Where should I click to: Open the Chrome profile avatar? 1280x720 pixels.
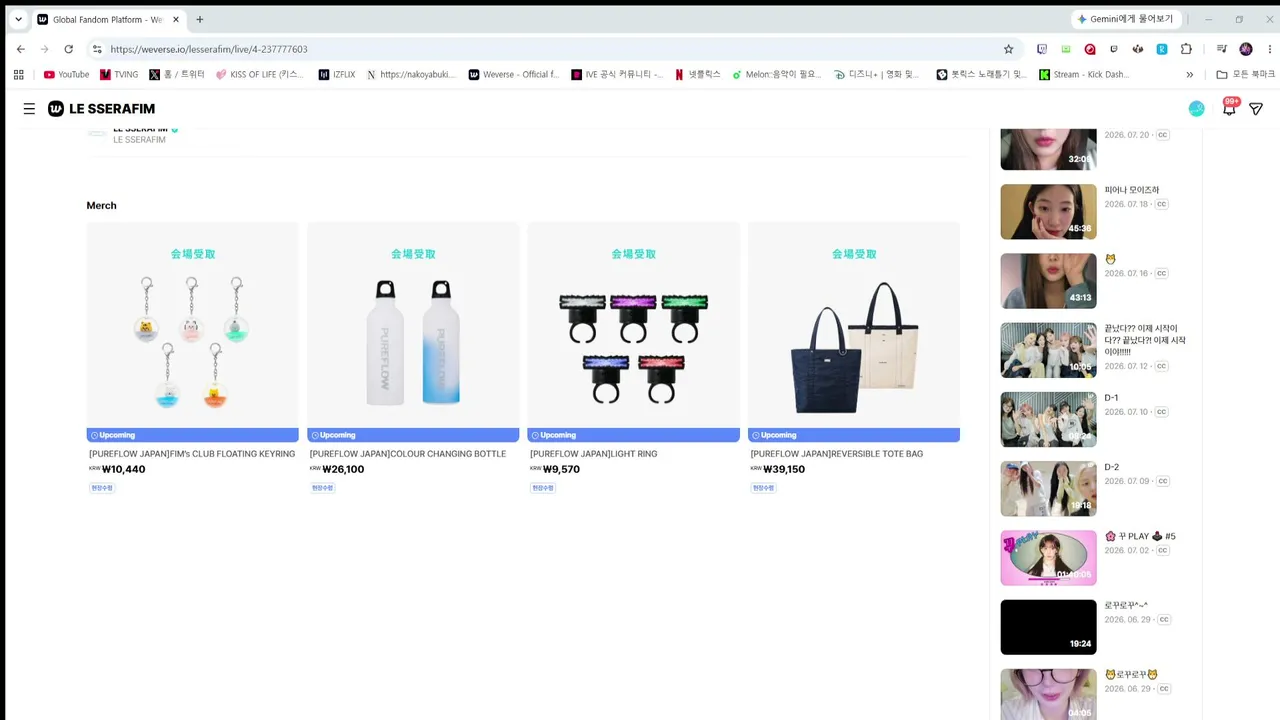tap(1245, 49)
